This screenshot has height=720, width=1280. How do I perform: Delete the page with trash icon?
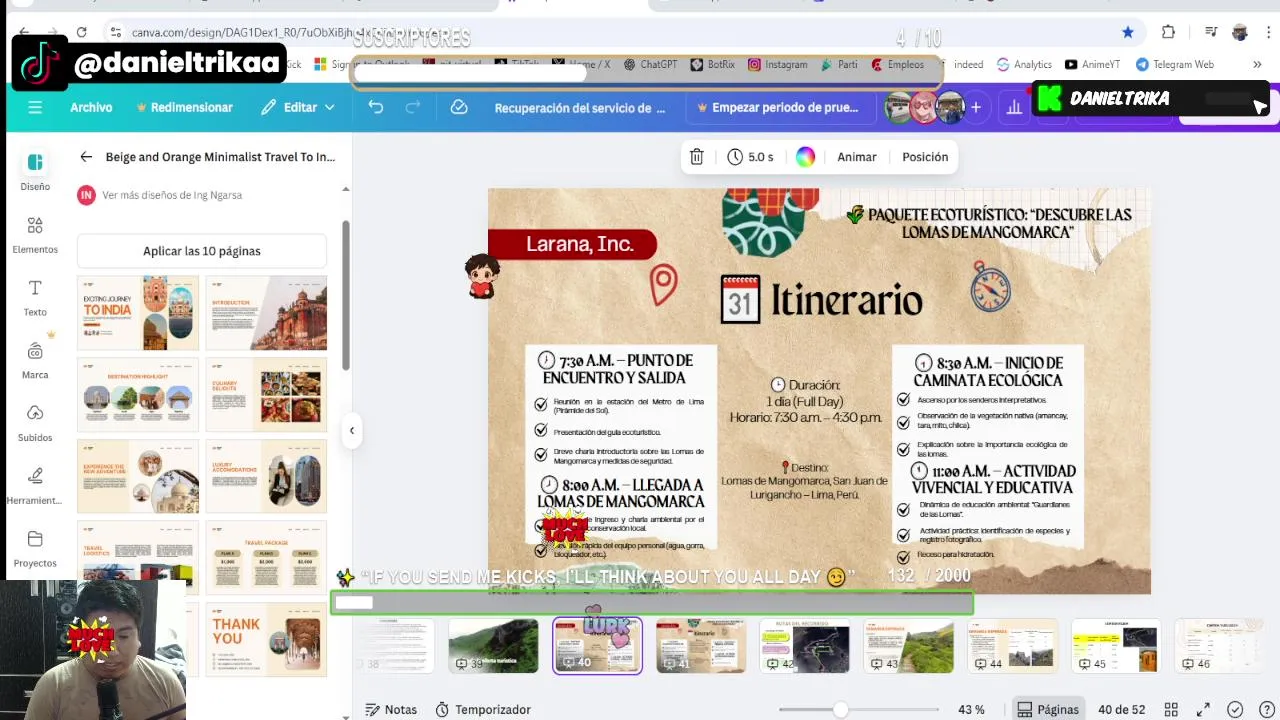[697, 157]
